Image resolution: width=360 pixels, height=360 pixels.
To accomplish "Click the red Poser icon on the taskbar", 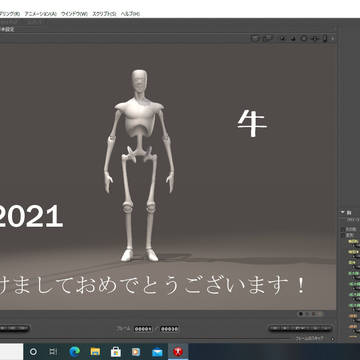I will pyautogui.click(x=178, y=352).
